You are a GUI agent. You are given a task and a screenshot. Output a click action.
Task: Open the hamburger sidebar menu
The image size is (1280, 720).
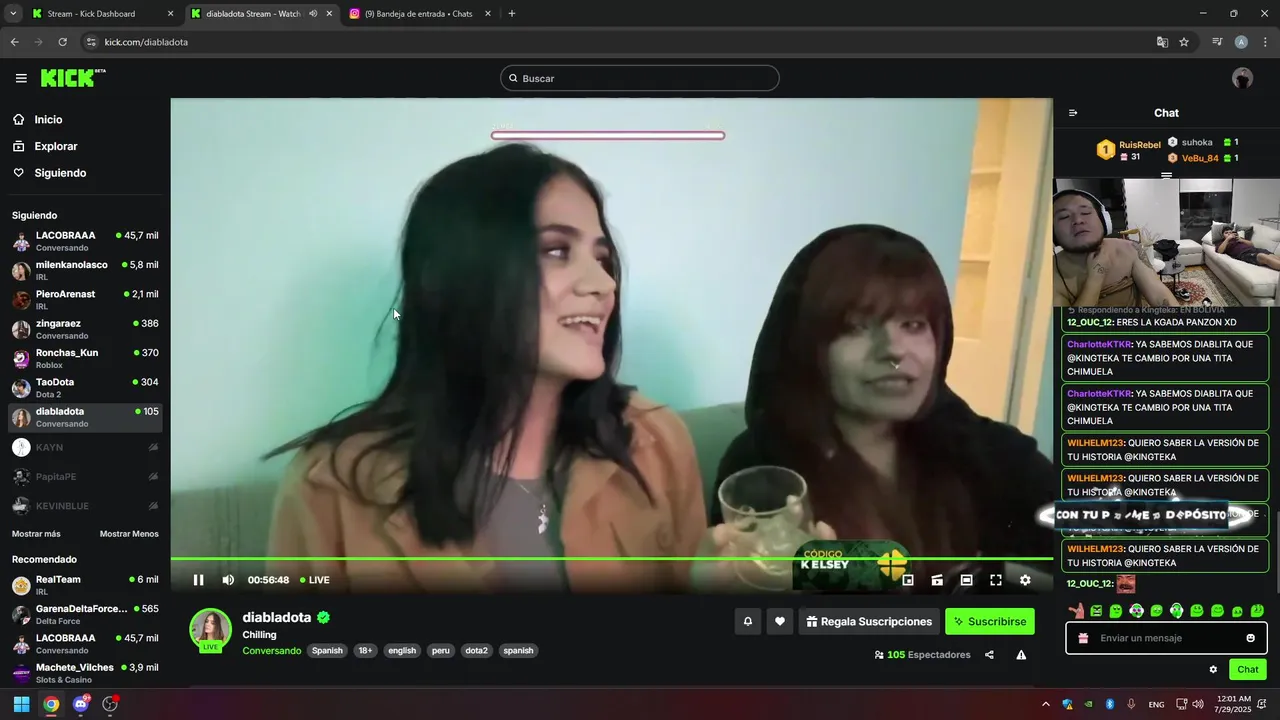pyautogui.click(x=21, y=78)
